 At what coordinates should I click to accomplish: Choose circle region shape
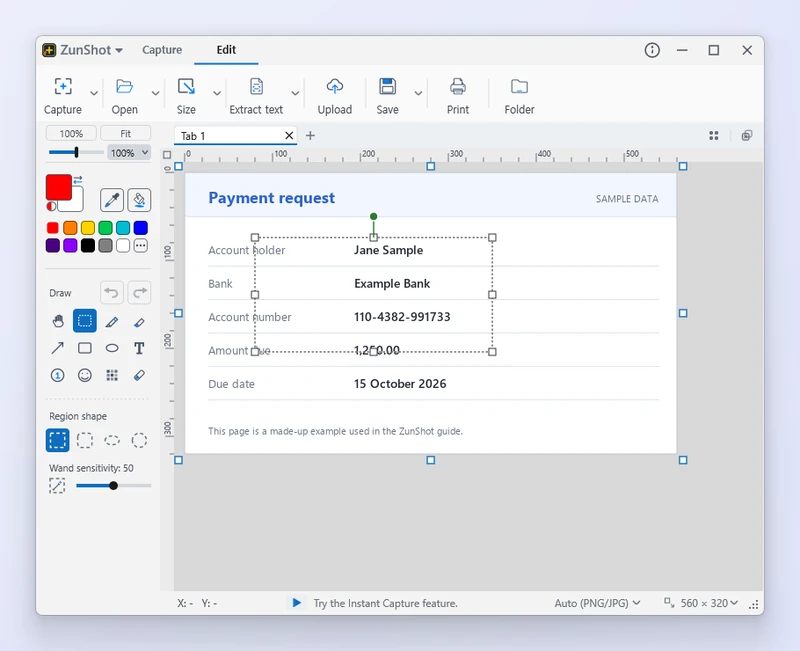point(139,440)
